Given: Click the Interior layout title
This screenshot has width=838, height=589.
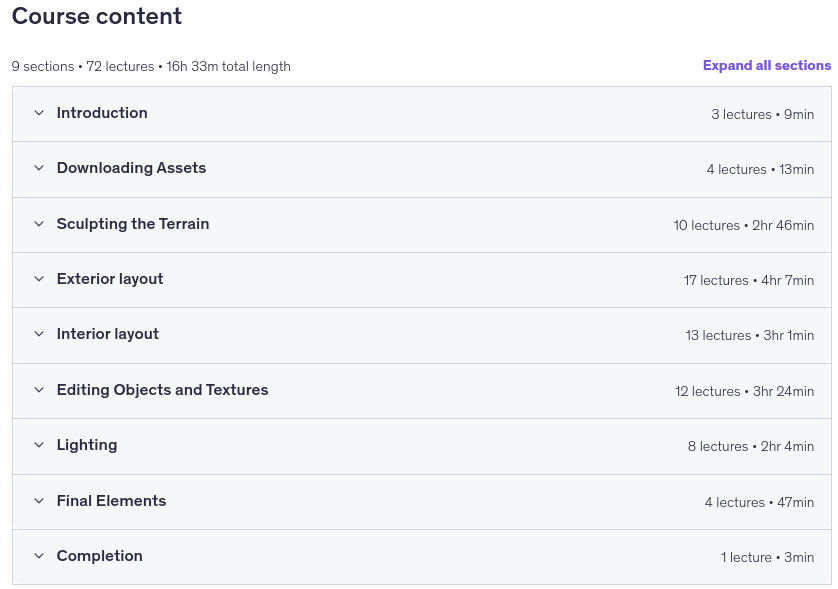Looking at the screenshot, I should (x=108, y=334).
